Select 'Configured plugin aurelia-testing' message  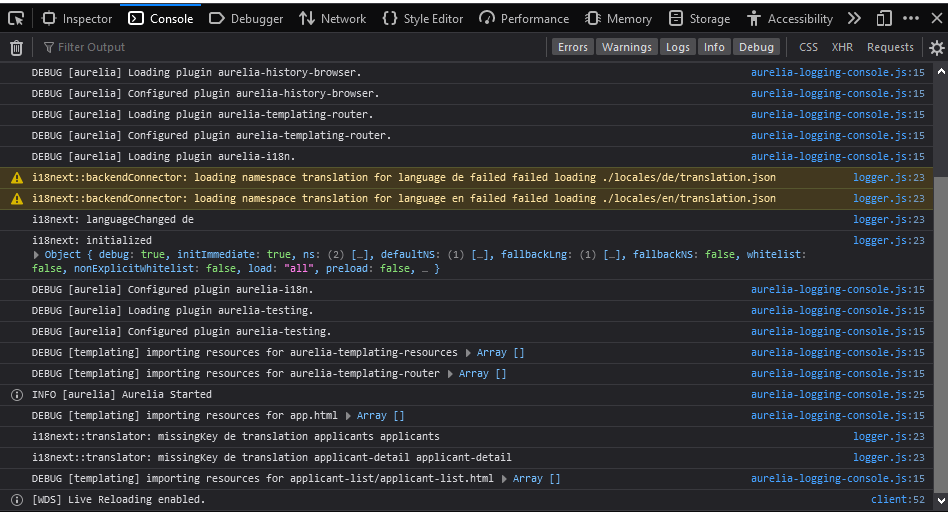(x=181, y=331)
